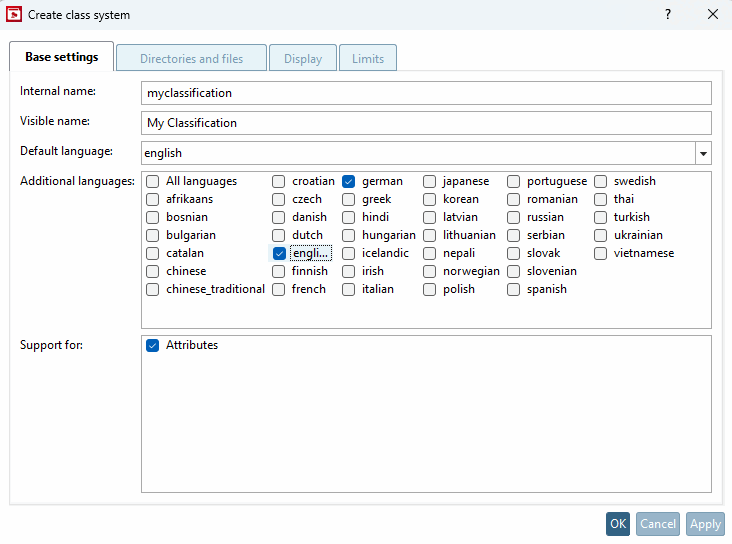Screen dimensions: 732x544
Task: Check the catalan checkbox
Action: 153,253
